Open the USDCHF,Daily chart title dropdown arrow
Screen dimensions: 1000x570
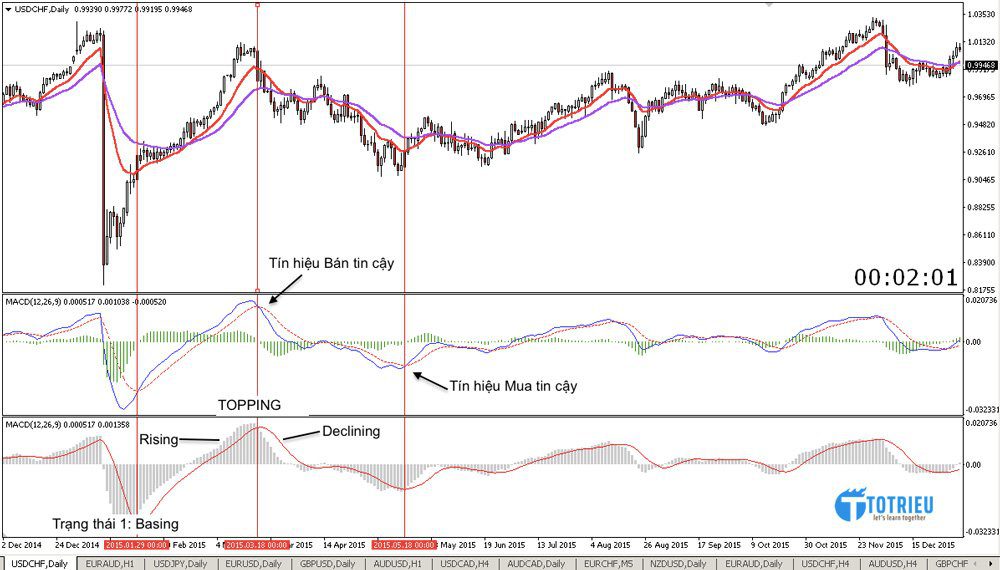coord(7,8)
